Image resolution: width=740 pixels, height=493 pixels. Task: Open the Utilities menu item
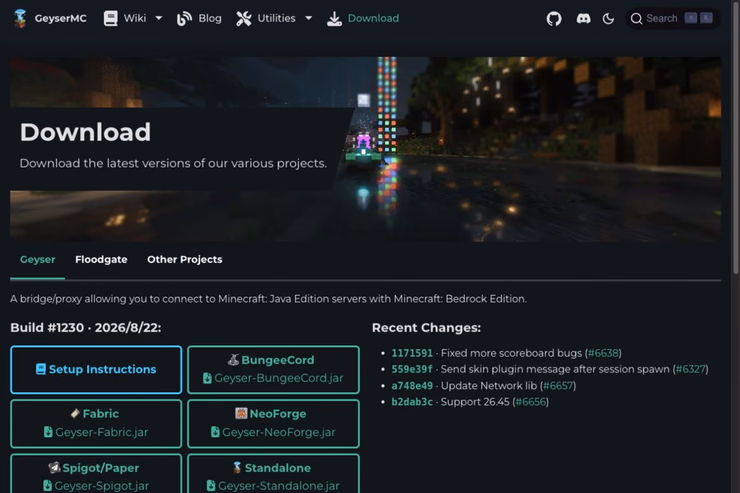pyautogui.click(x=277, y=18)
